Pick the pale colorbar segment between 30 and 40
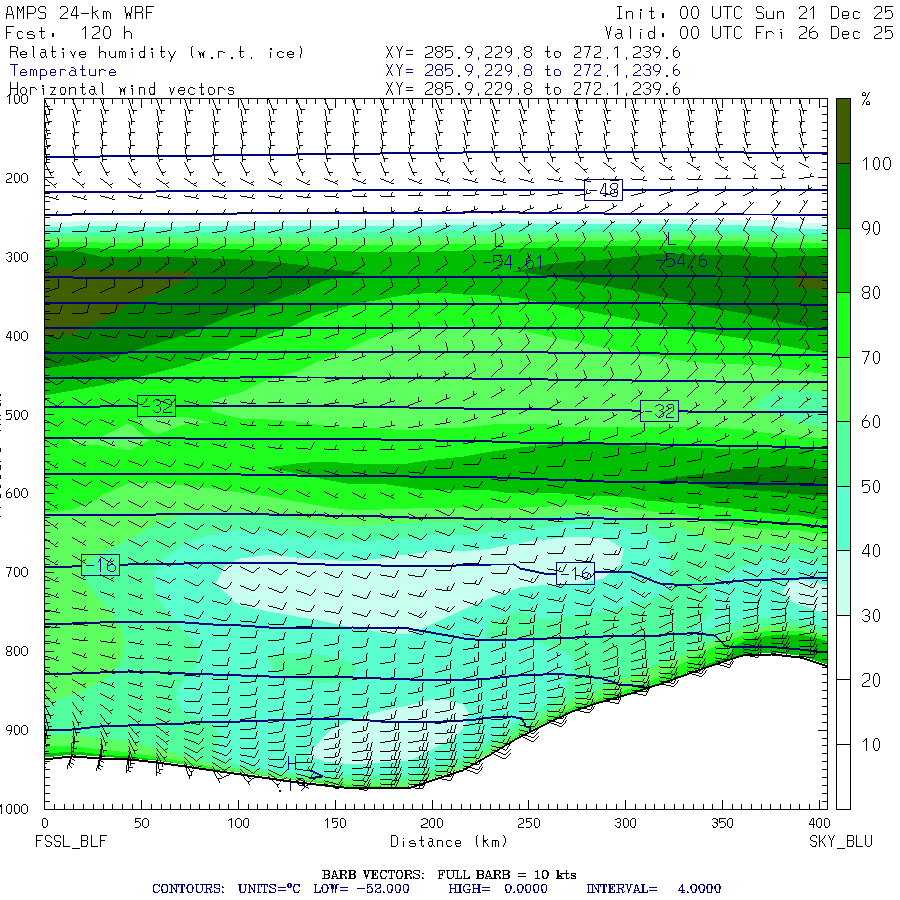 (843, 583)
